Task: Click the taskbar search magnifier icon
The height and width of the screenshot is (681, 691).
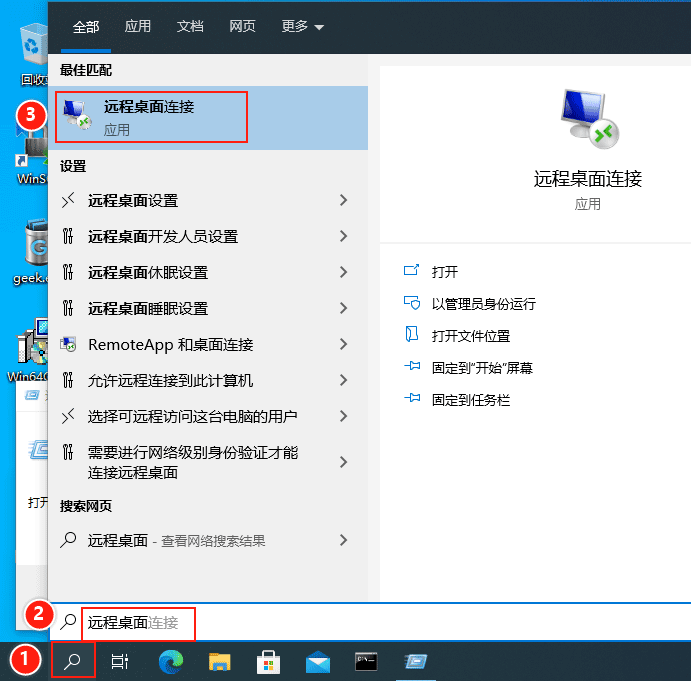Action: point(72,661)
